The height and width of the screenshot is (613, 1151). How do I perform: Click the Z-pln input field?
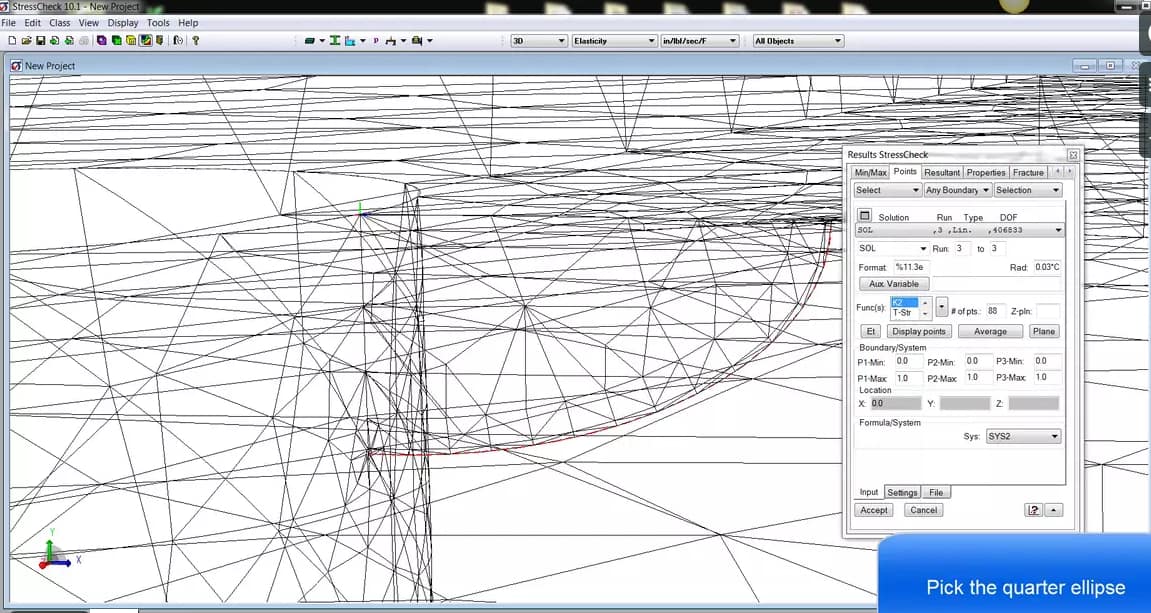tap(1046, 311)
